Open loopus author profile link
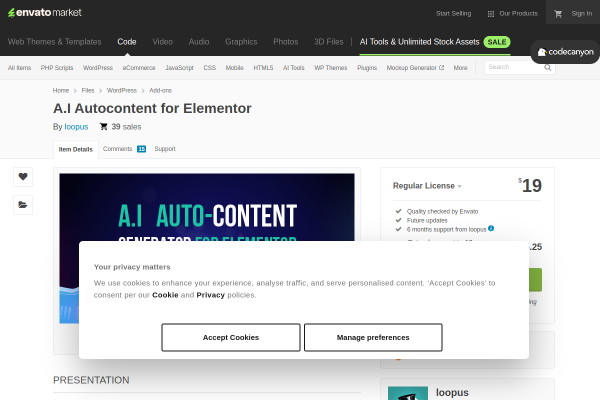Screen dimensions: 600x400 [x=76, y=127]
